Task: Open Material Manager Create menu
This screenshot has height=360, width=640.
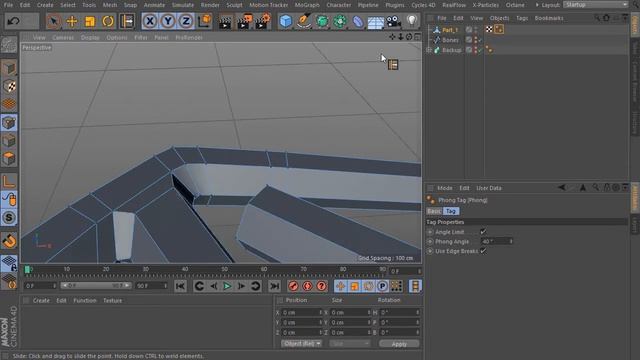Action: (41, 300)
